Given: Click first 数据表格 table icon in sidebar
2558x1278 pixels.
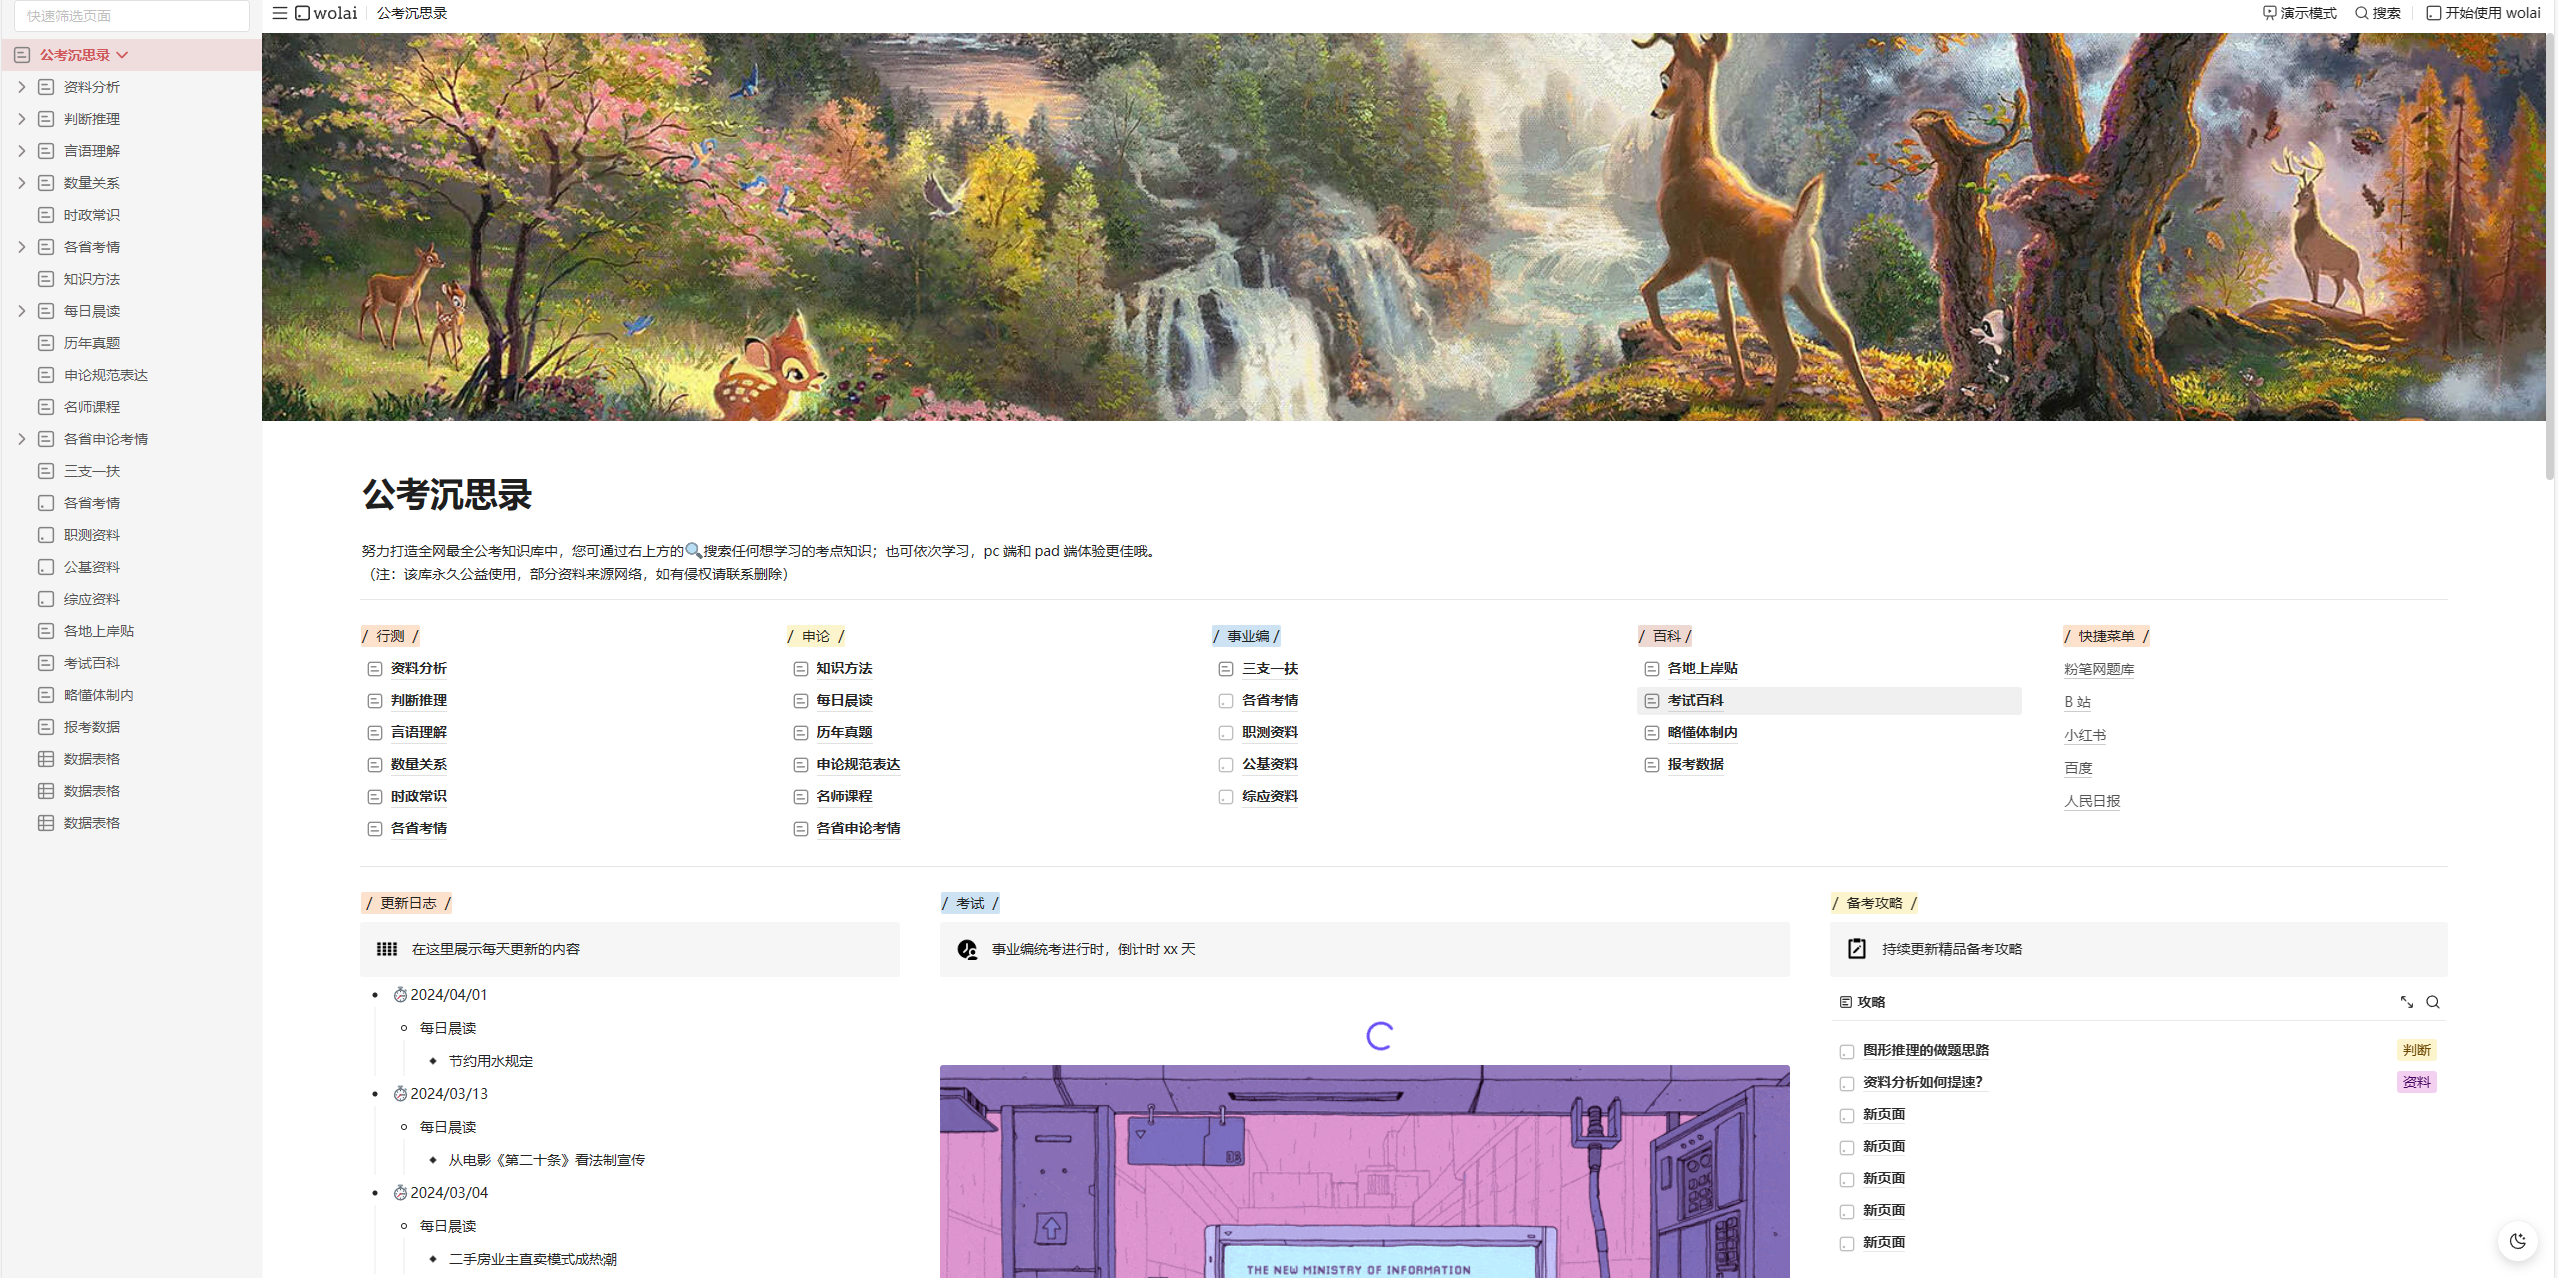Looking at the screenshot, I should point(46,759).
